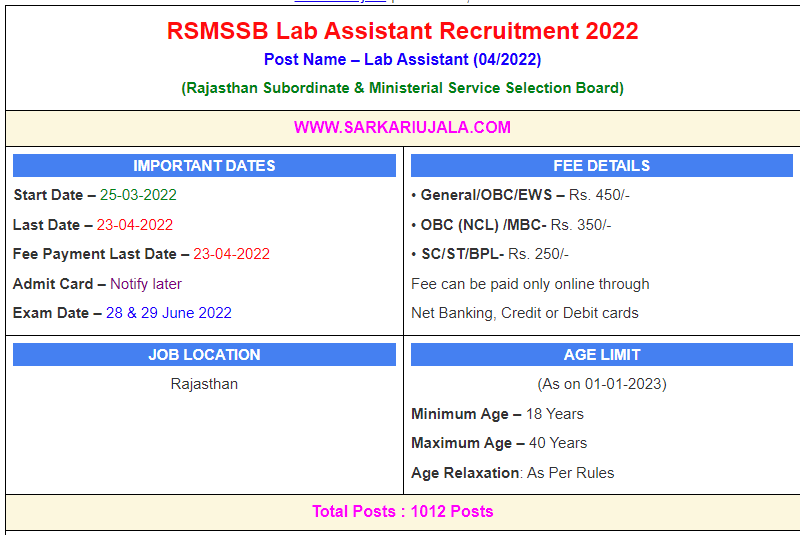800x535 pixels.
Task: Click the IMPORTANT DATES header bar
Action: tap(204, 166)
